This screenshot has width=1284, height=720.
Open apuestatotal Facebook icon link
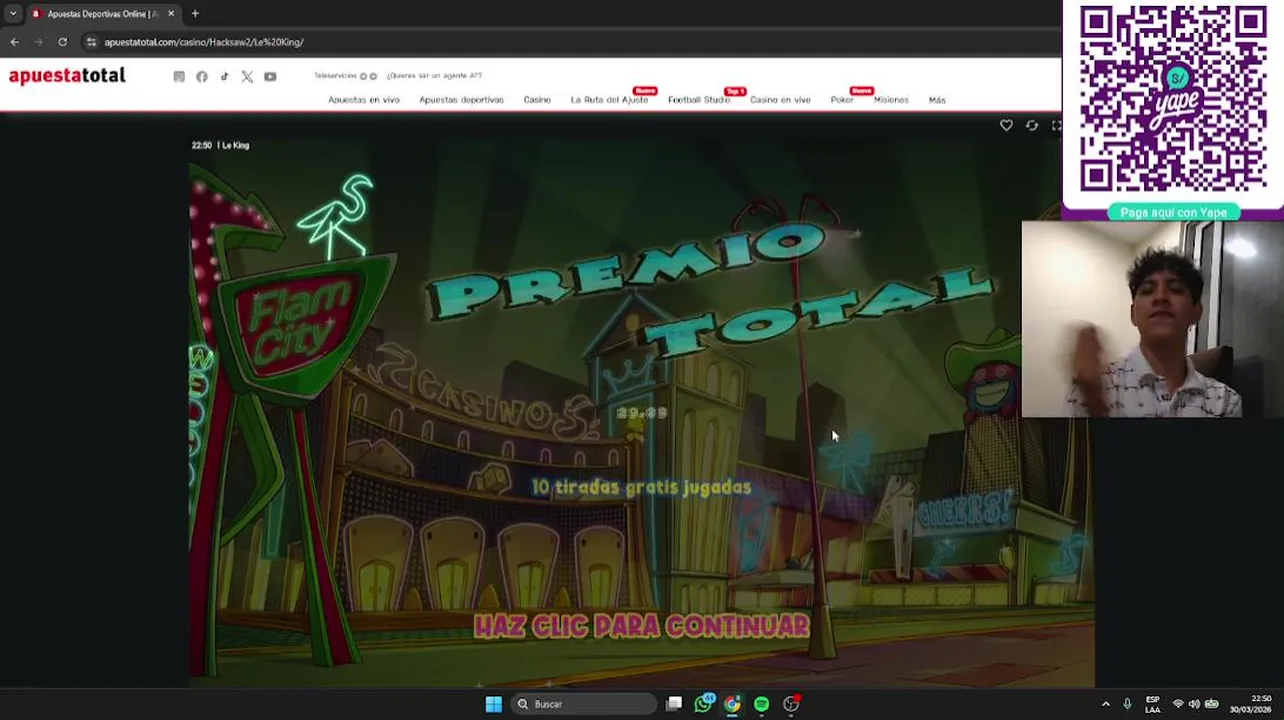pos(202,77)
